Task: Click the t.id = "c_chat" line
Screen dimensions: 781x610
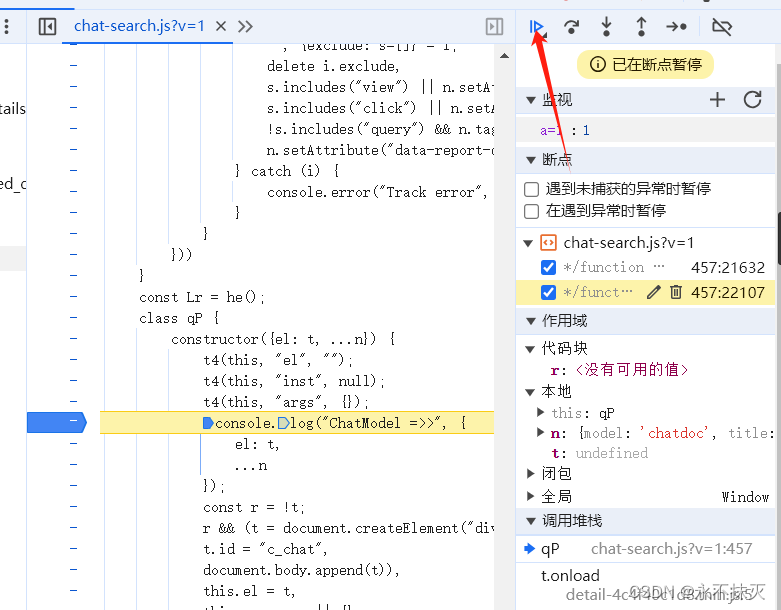Action: pyautogui.click(x=265, y=549)
